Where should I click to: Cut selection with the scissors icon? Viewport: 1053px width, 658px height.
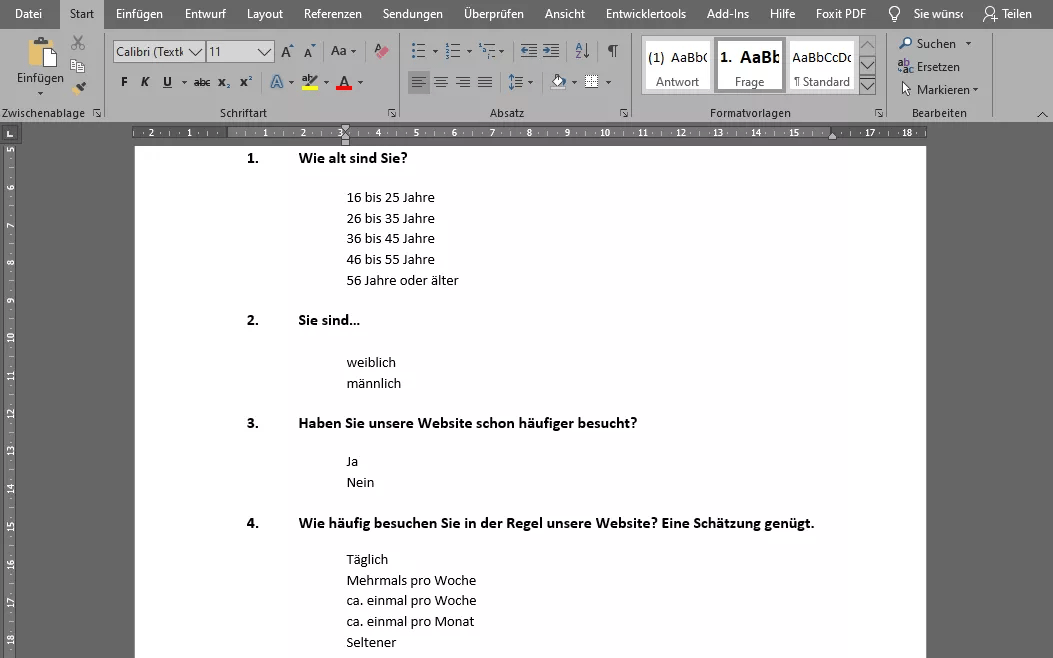(x=78, y=44)
